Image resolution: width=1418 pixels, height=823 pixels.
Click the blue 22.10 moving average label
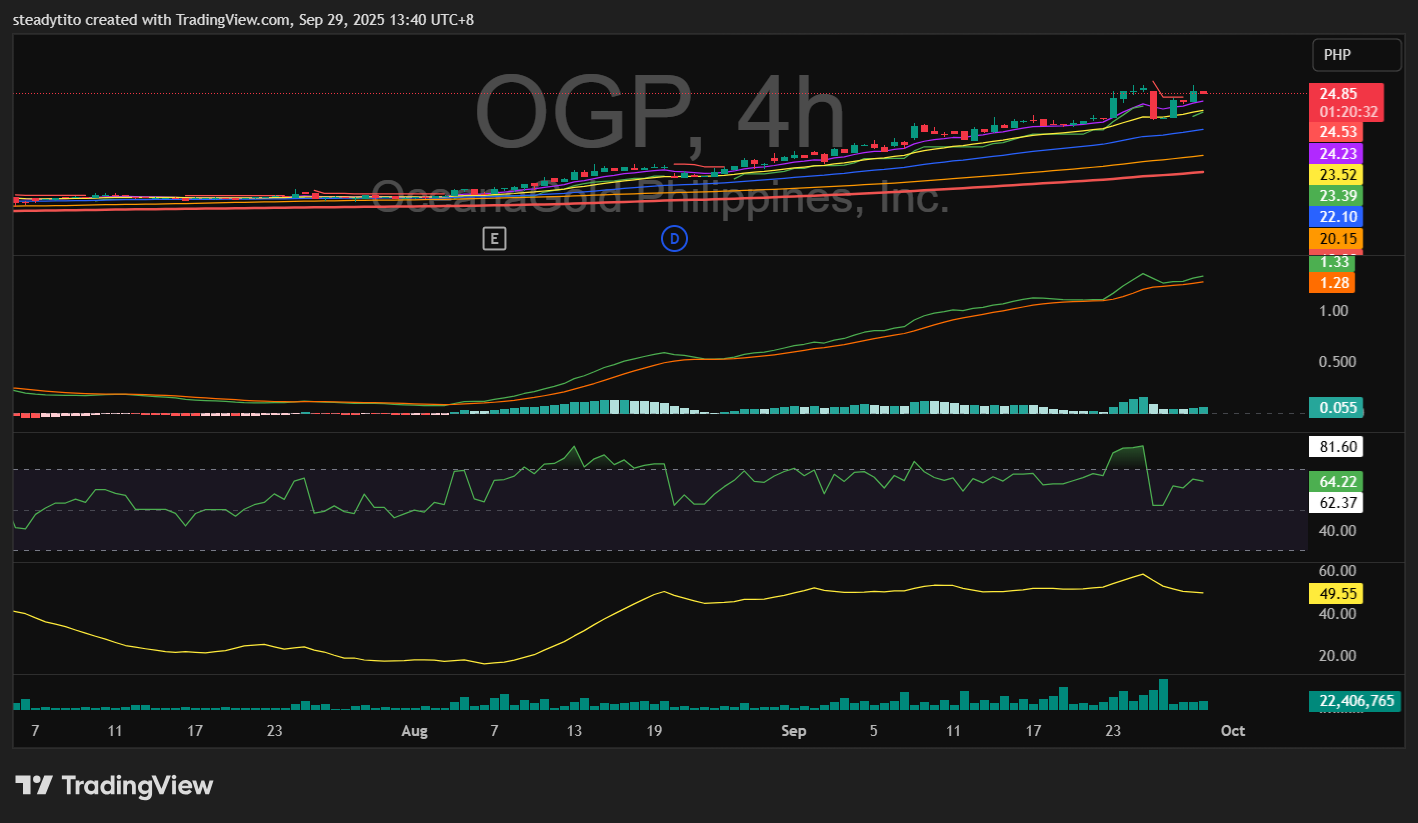click(1335, 217)
